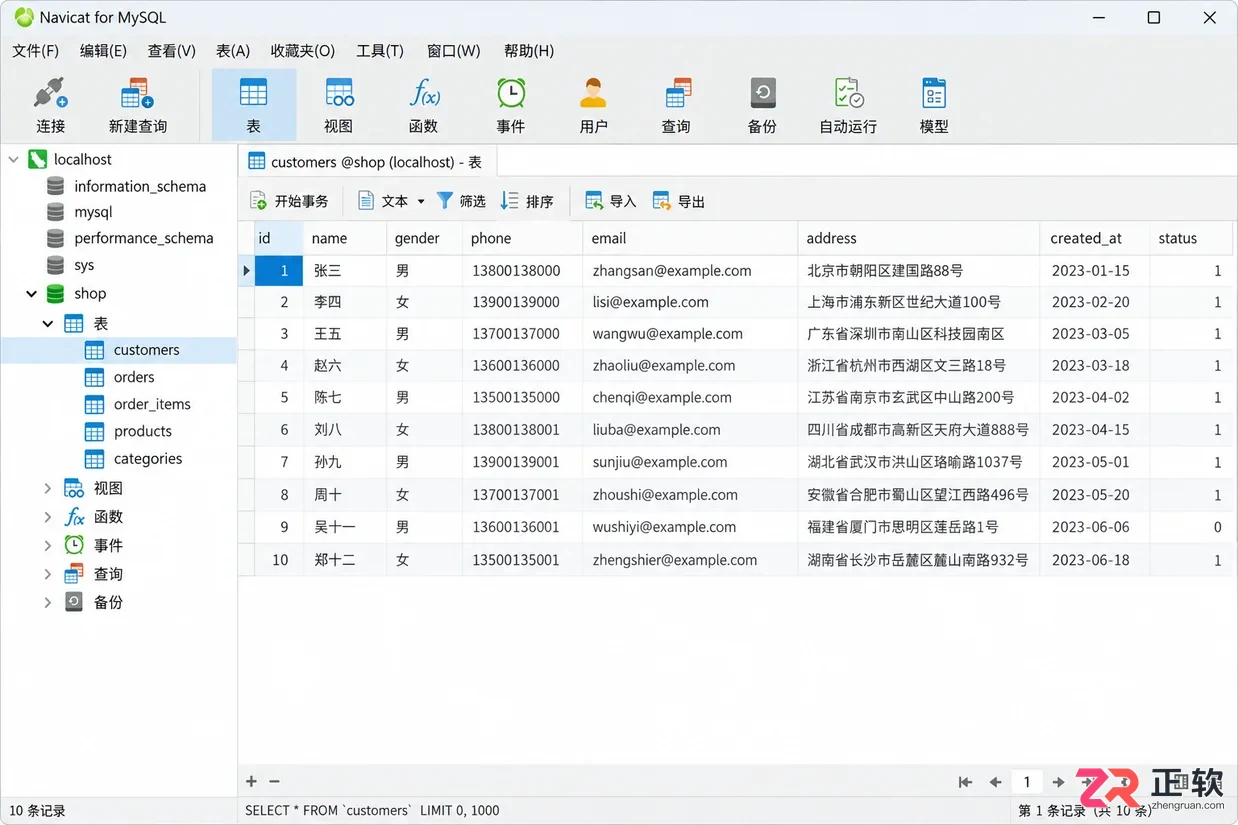Go to the previous page arrow
The image size is (1238, 825).
[x=995, y=782]
